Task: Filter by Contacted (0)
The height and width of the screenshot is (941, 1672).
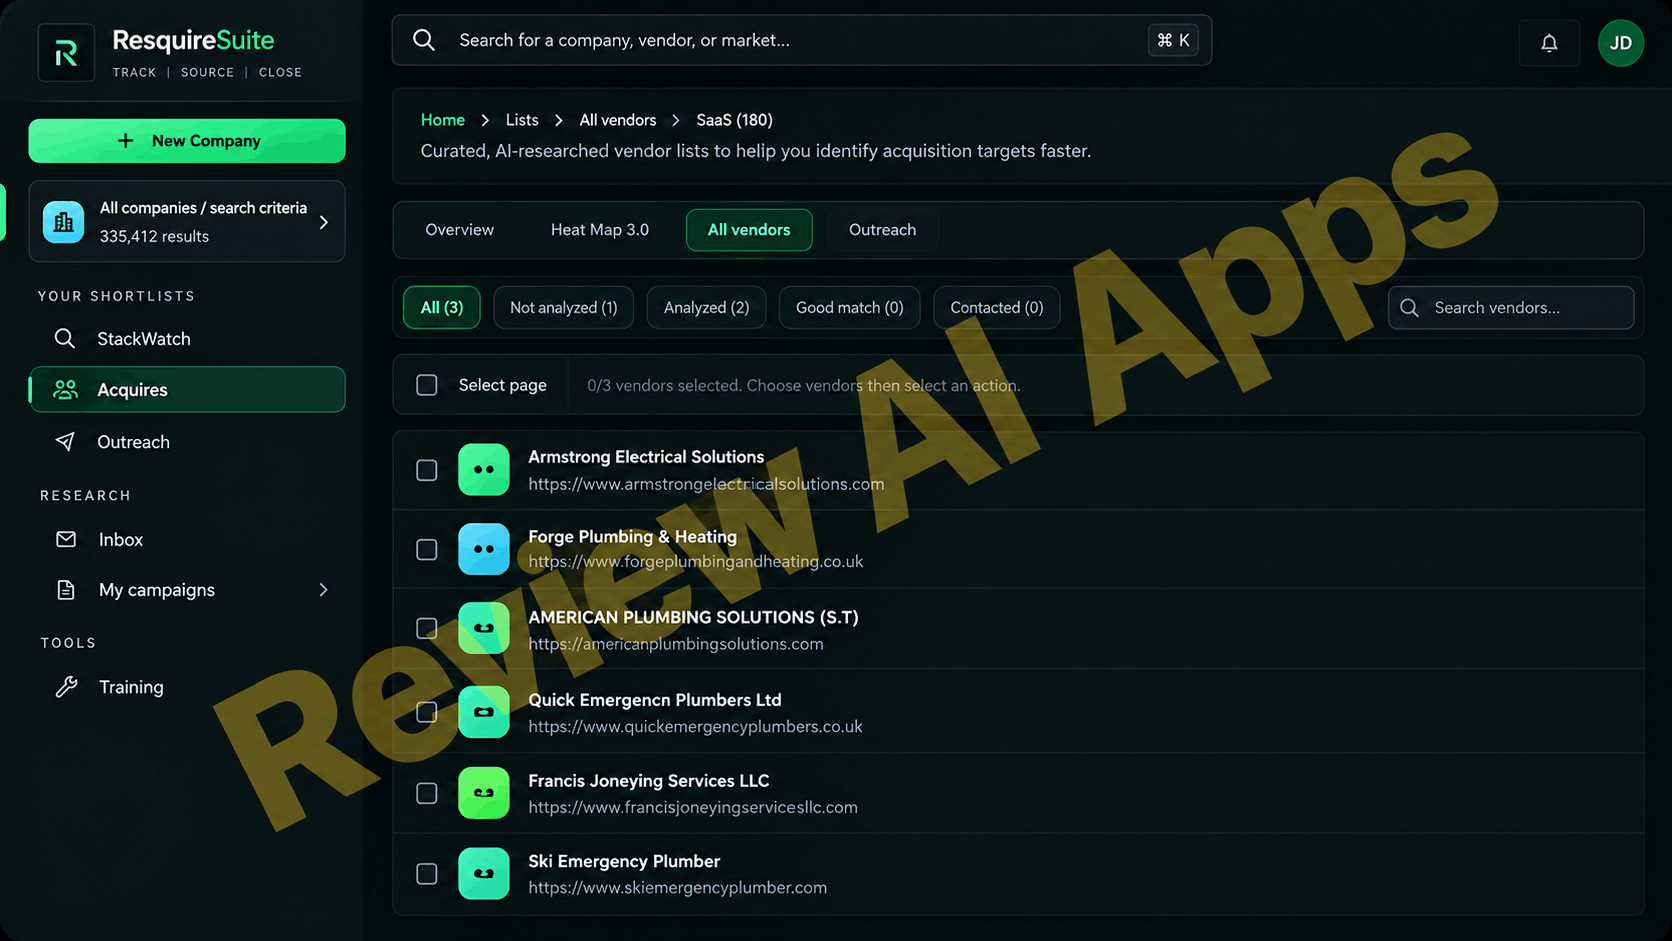Action: tap(997, 308)
